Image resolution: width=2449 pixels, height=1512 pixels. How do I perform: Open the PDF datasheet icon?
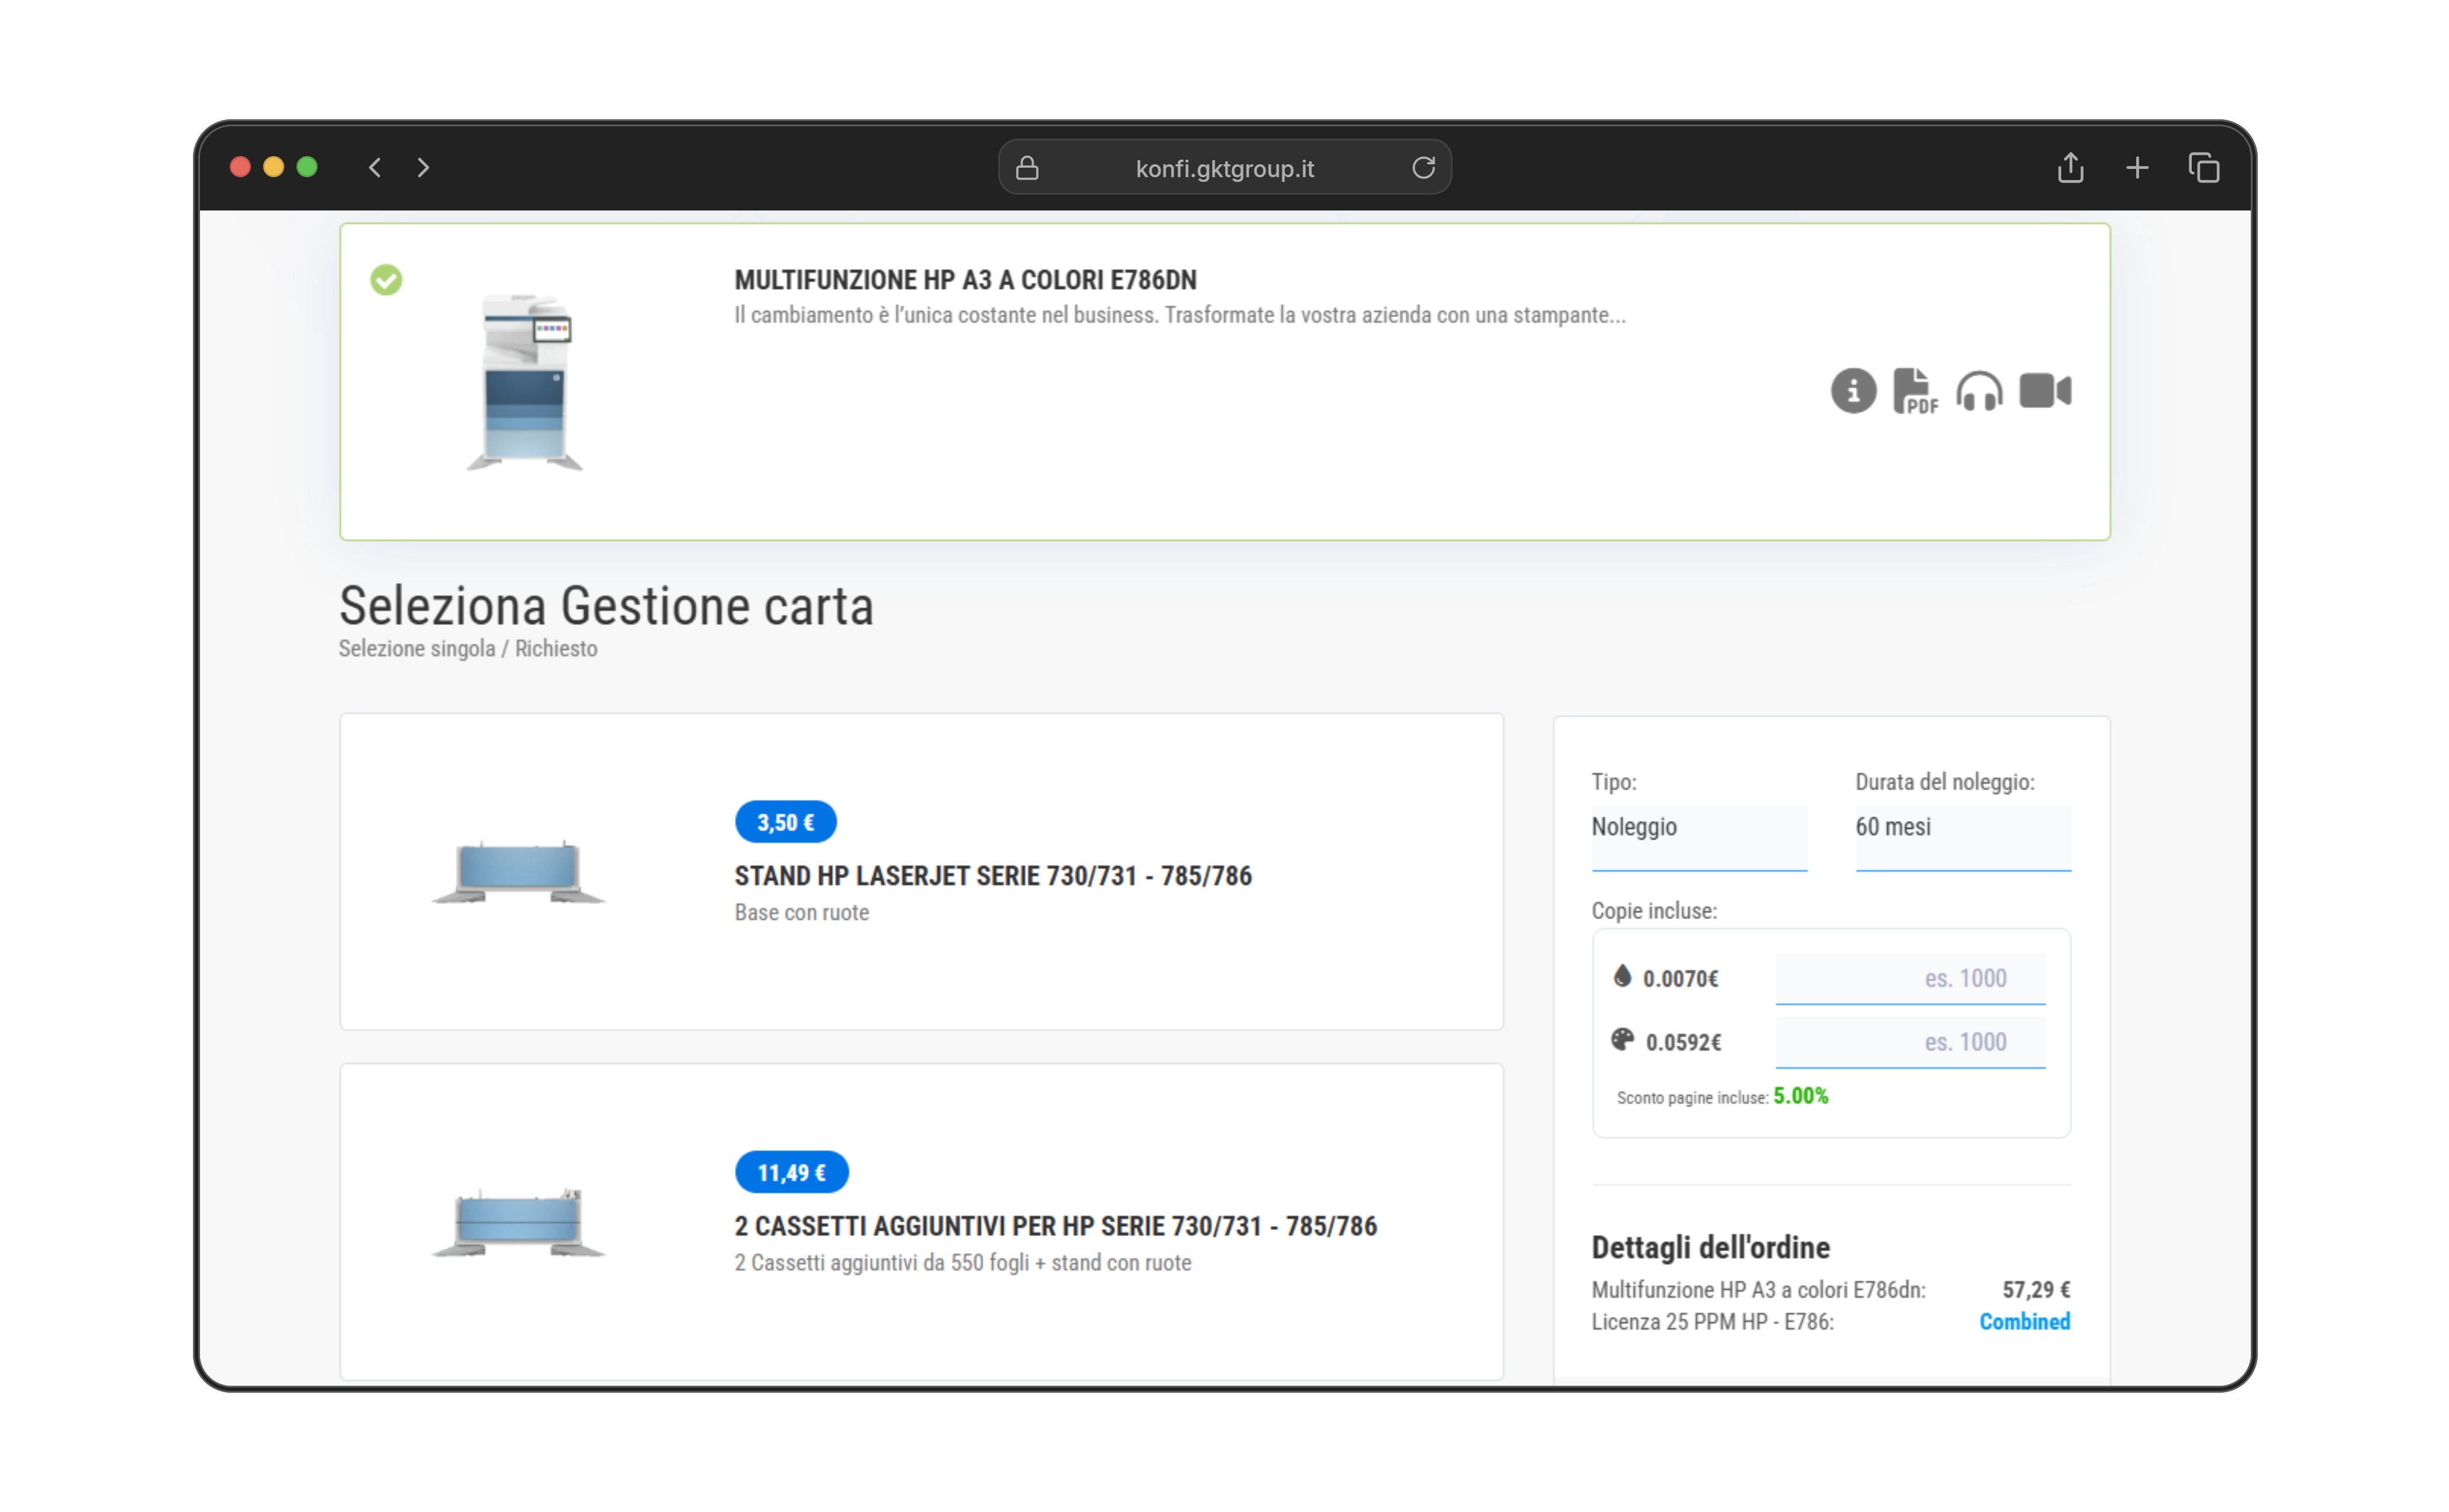click(x=1915, y=391)
